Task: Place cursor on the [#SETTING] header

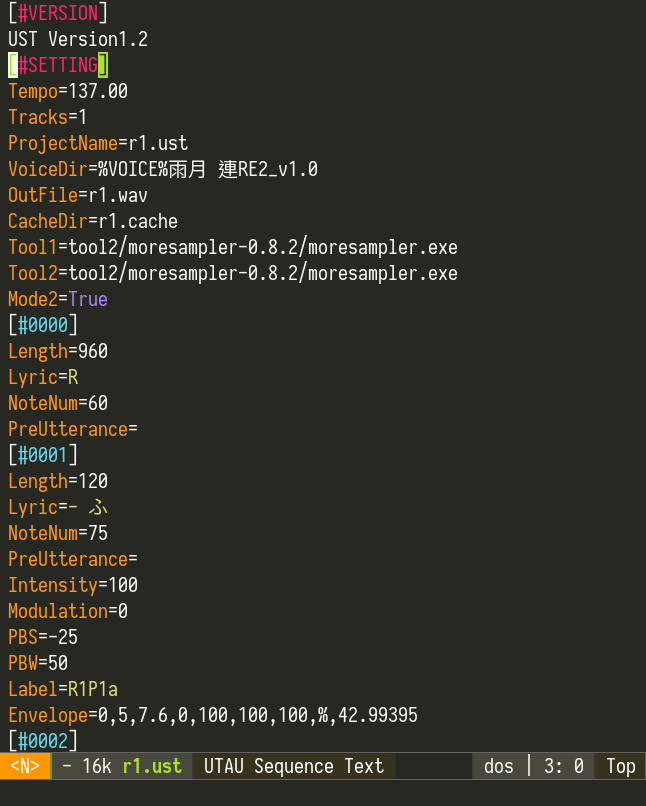Action: point(58,65)
